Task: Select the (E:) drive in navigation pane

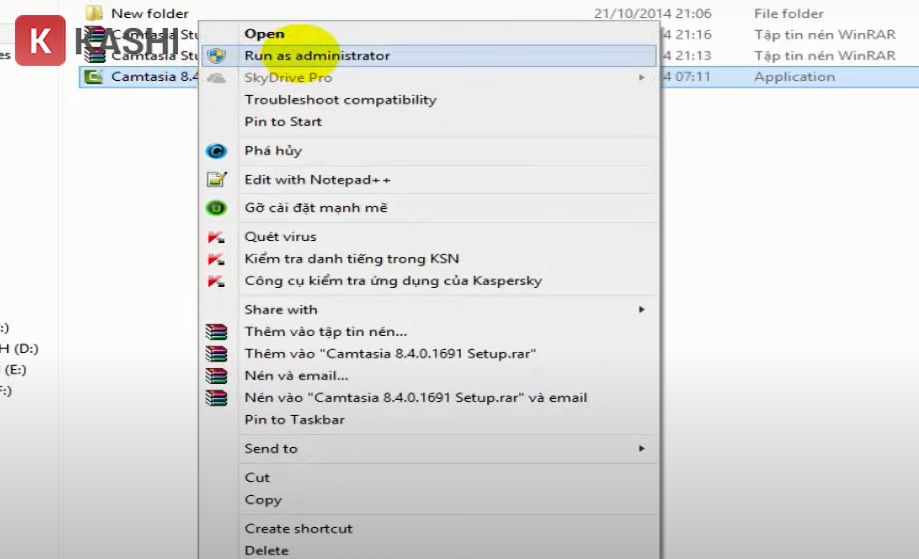Action: coord(15,370)
